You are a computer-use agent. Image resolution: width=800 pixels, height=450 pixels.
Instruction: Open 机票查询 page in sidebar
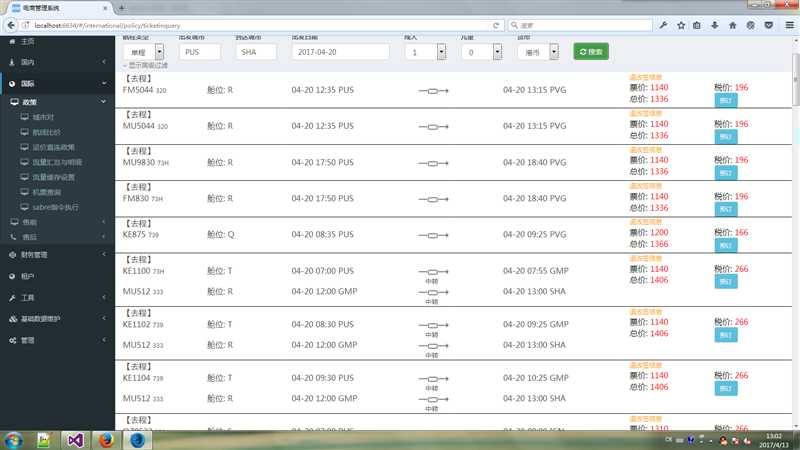coord(46,192)
